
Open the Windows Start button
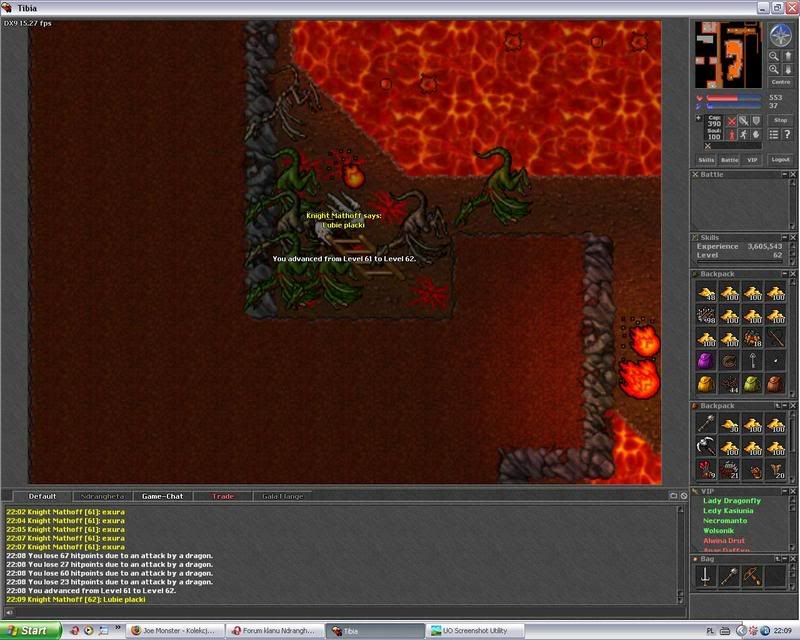click(31, 631)
